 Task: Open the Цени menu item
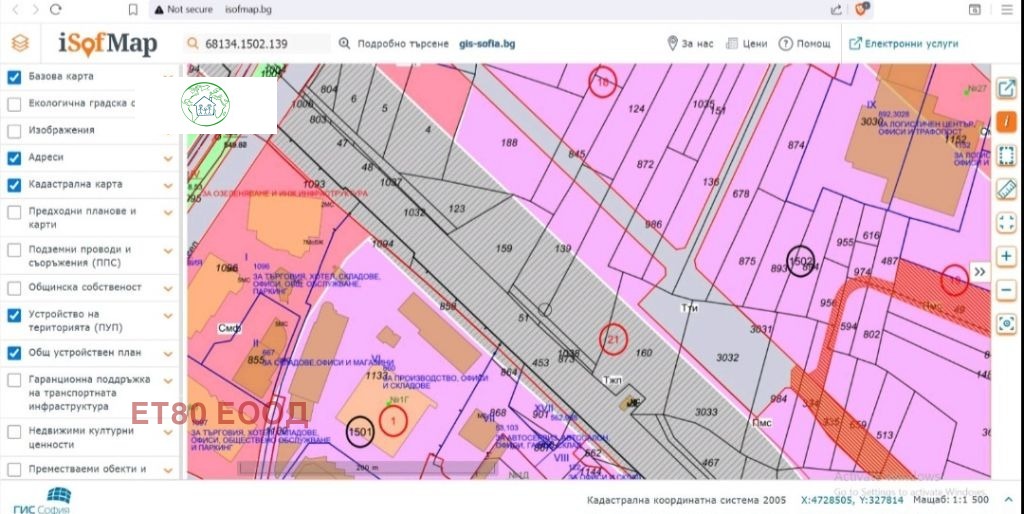(746, 44)
